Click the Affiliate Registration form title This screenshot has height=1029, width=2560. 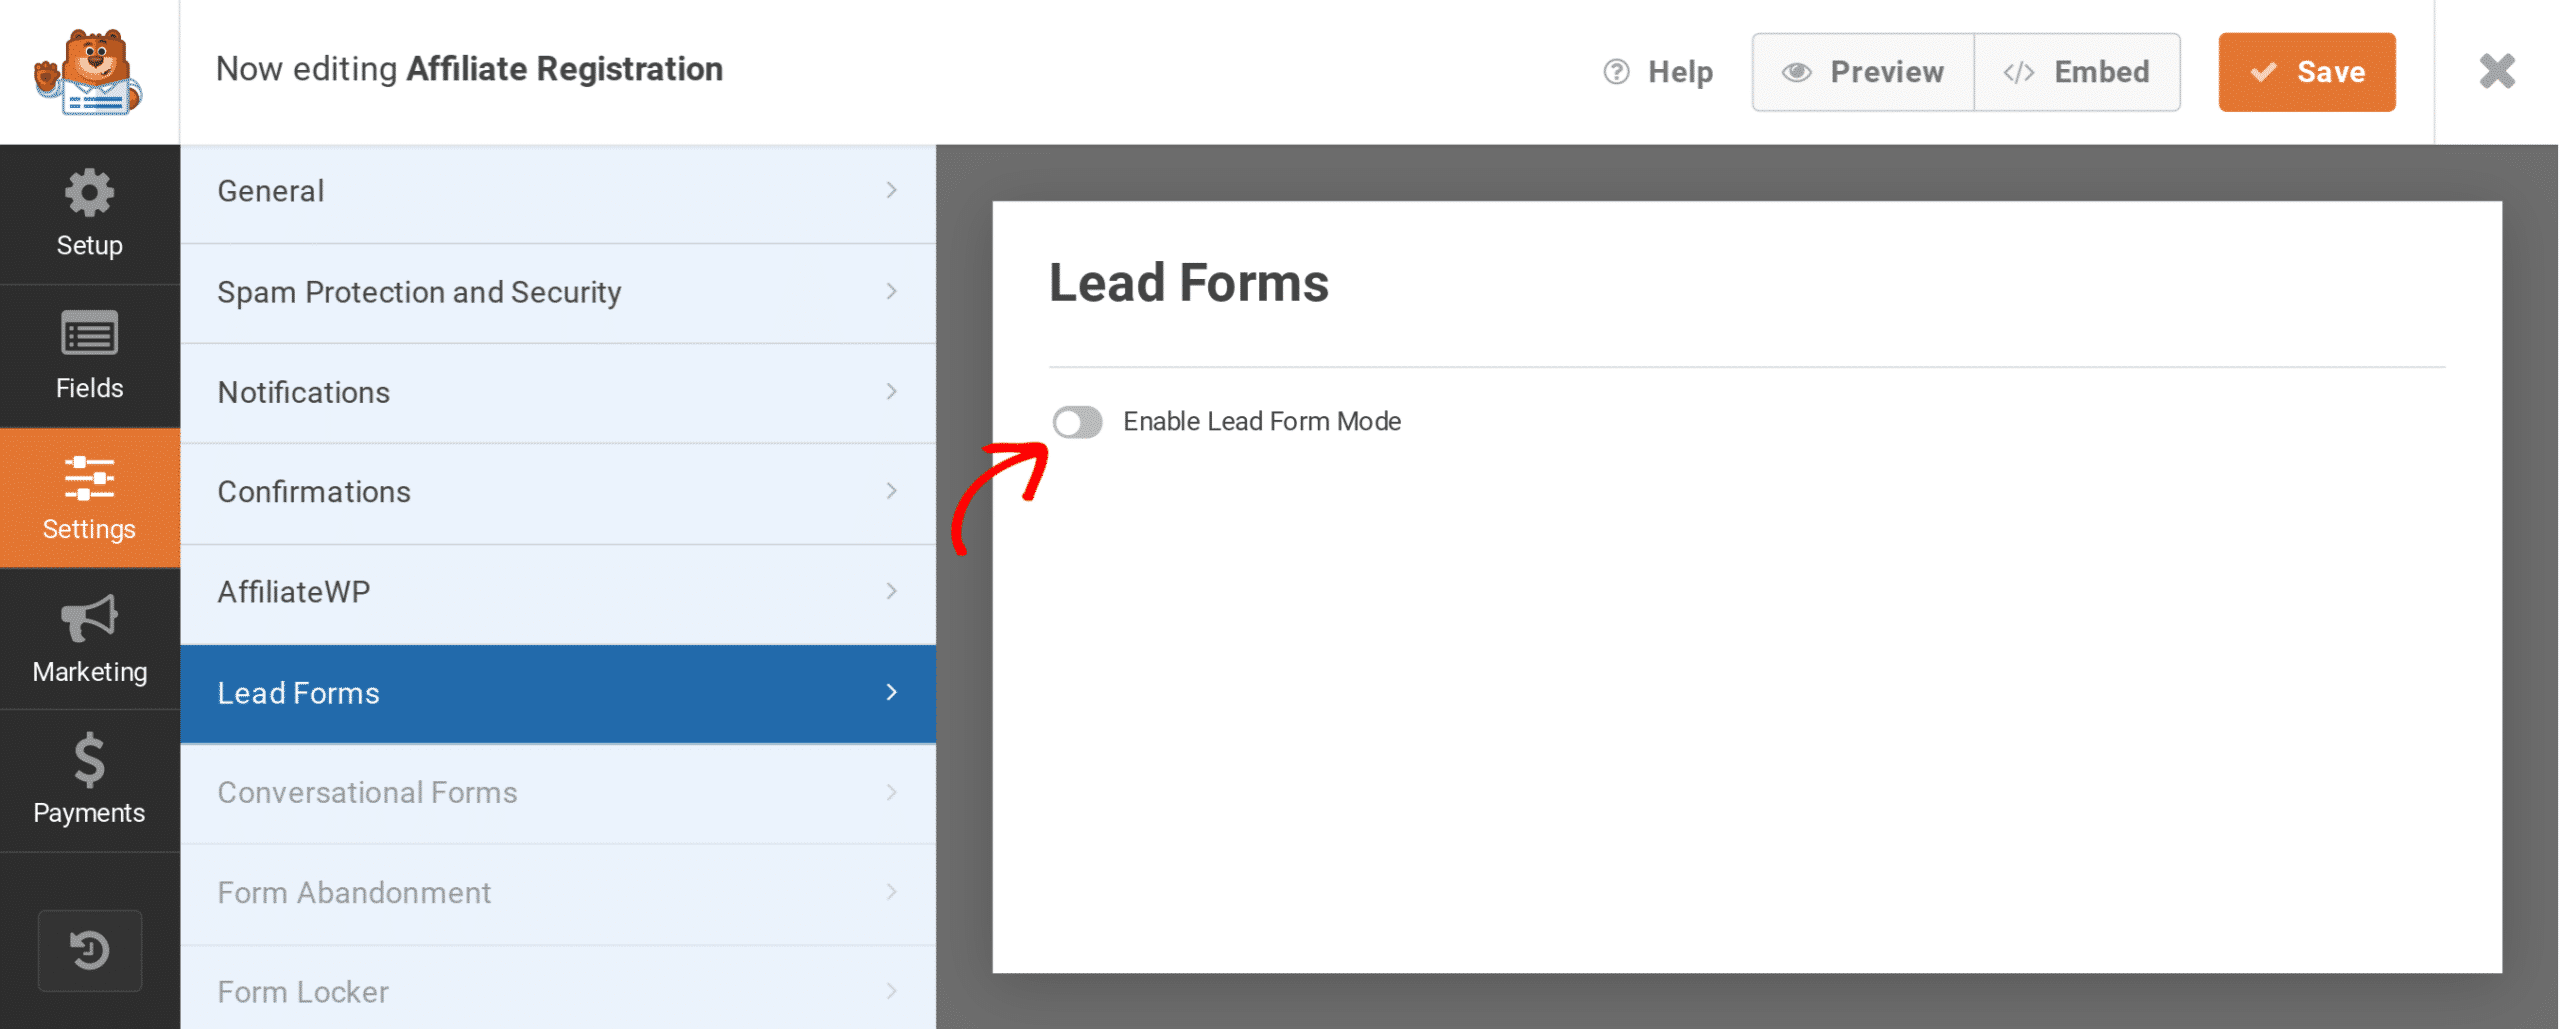coord(564,68)
